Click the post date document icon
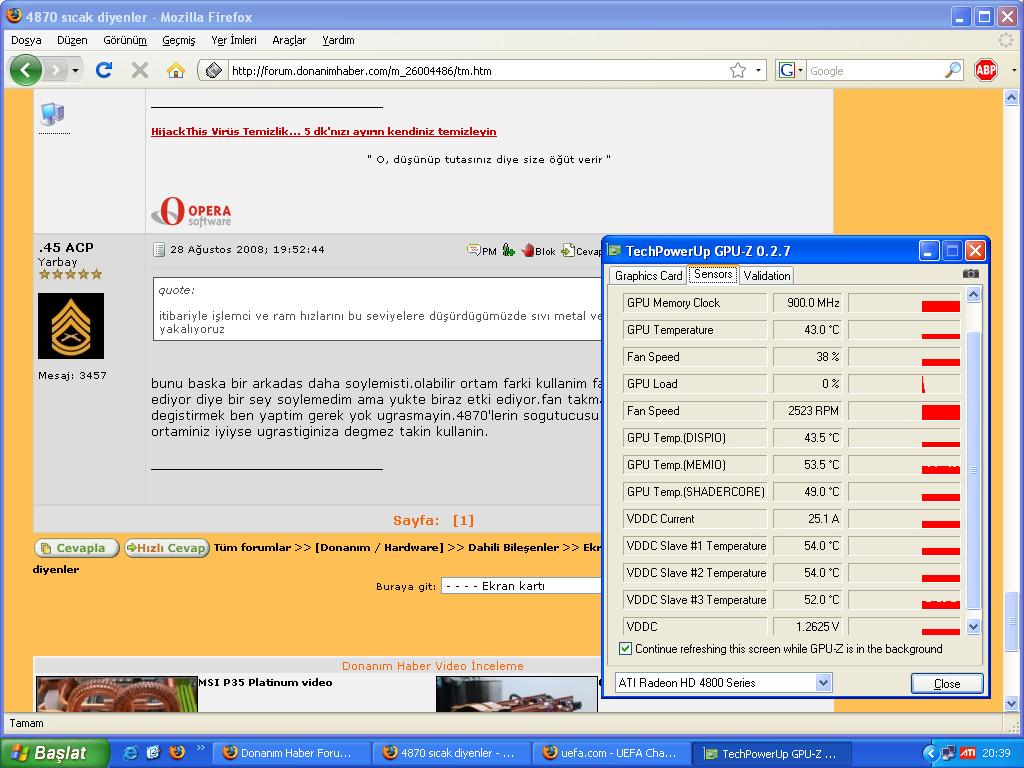The image size is (1024, 768). pyautogui.click(x=159, y=249)
